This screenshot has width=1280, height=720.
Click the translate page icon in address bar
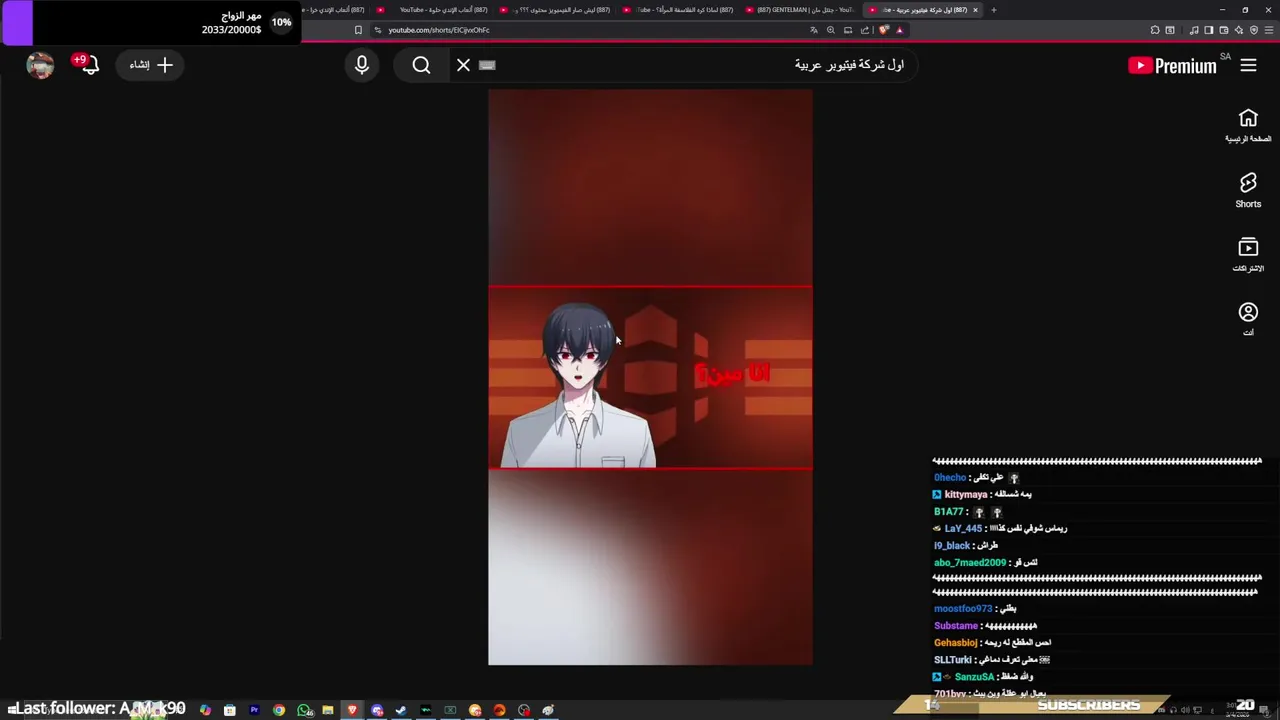pos(814,30)
